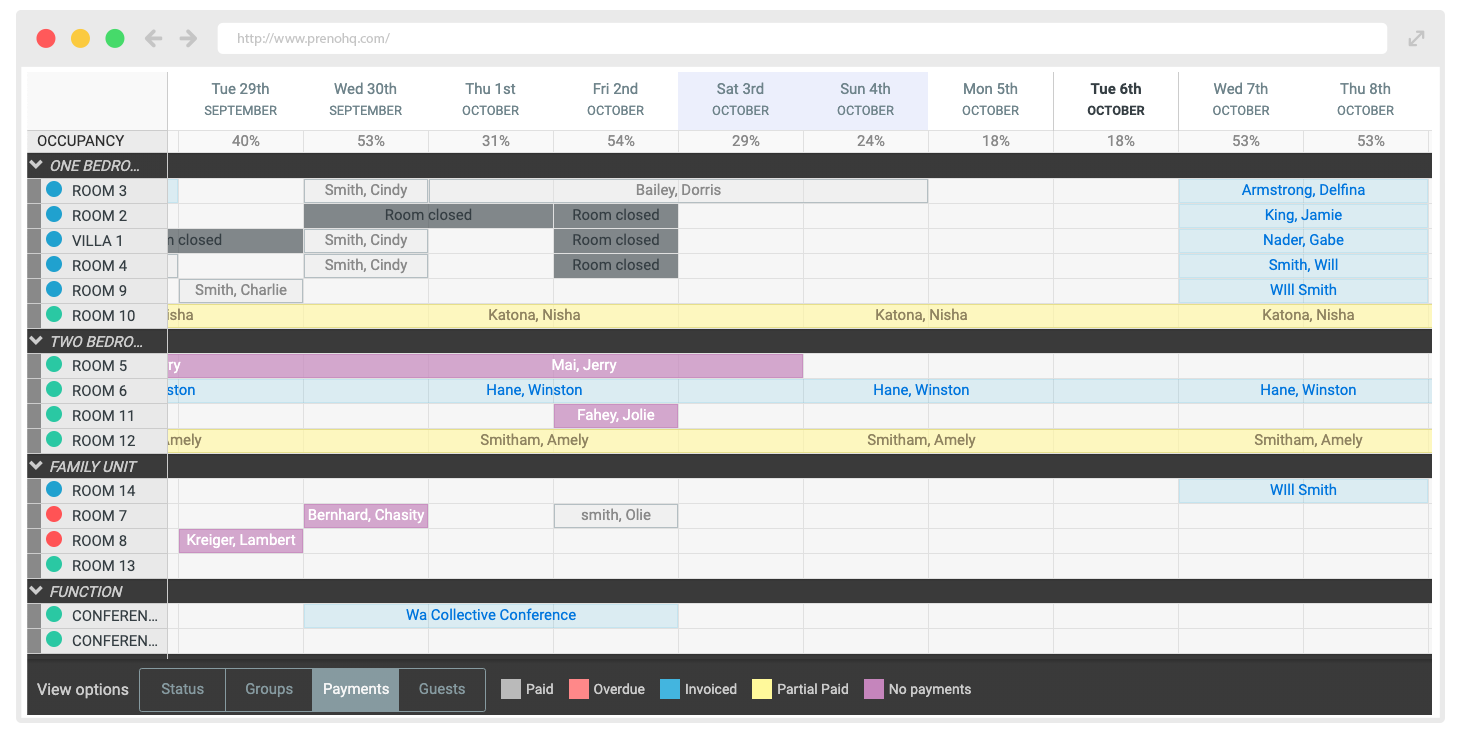This screenshot has width=1459, height=746.
Task: Collapse the Function group
Action: (37, 591)
